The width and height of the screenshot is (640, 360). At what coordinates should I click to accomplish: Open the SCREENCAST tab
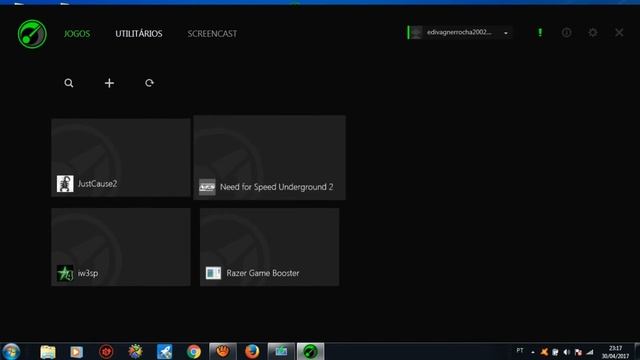point(212,34)
